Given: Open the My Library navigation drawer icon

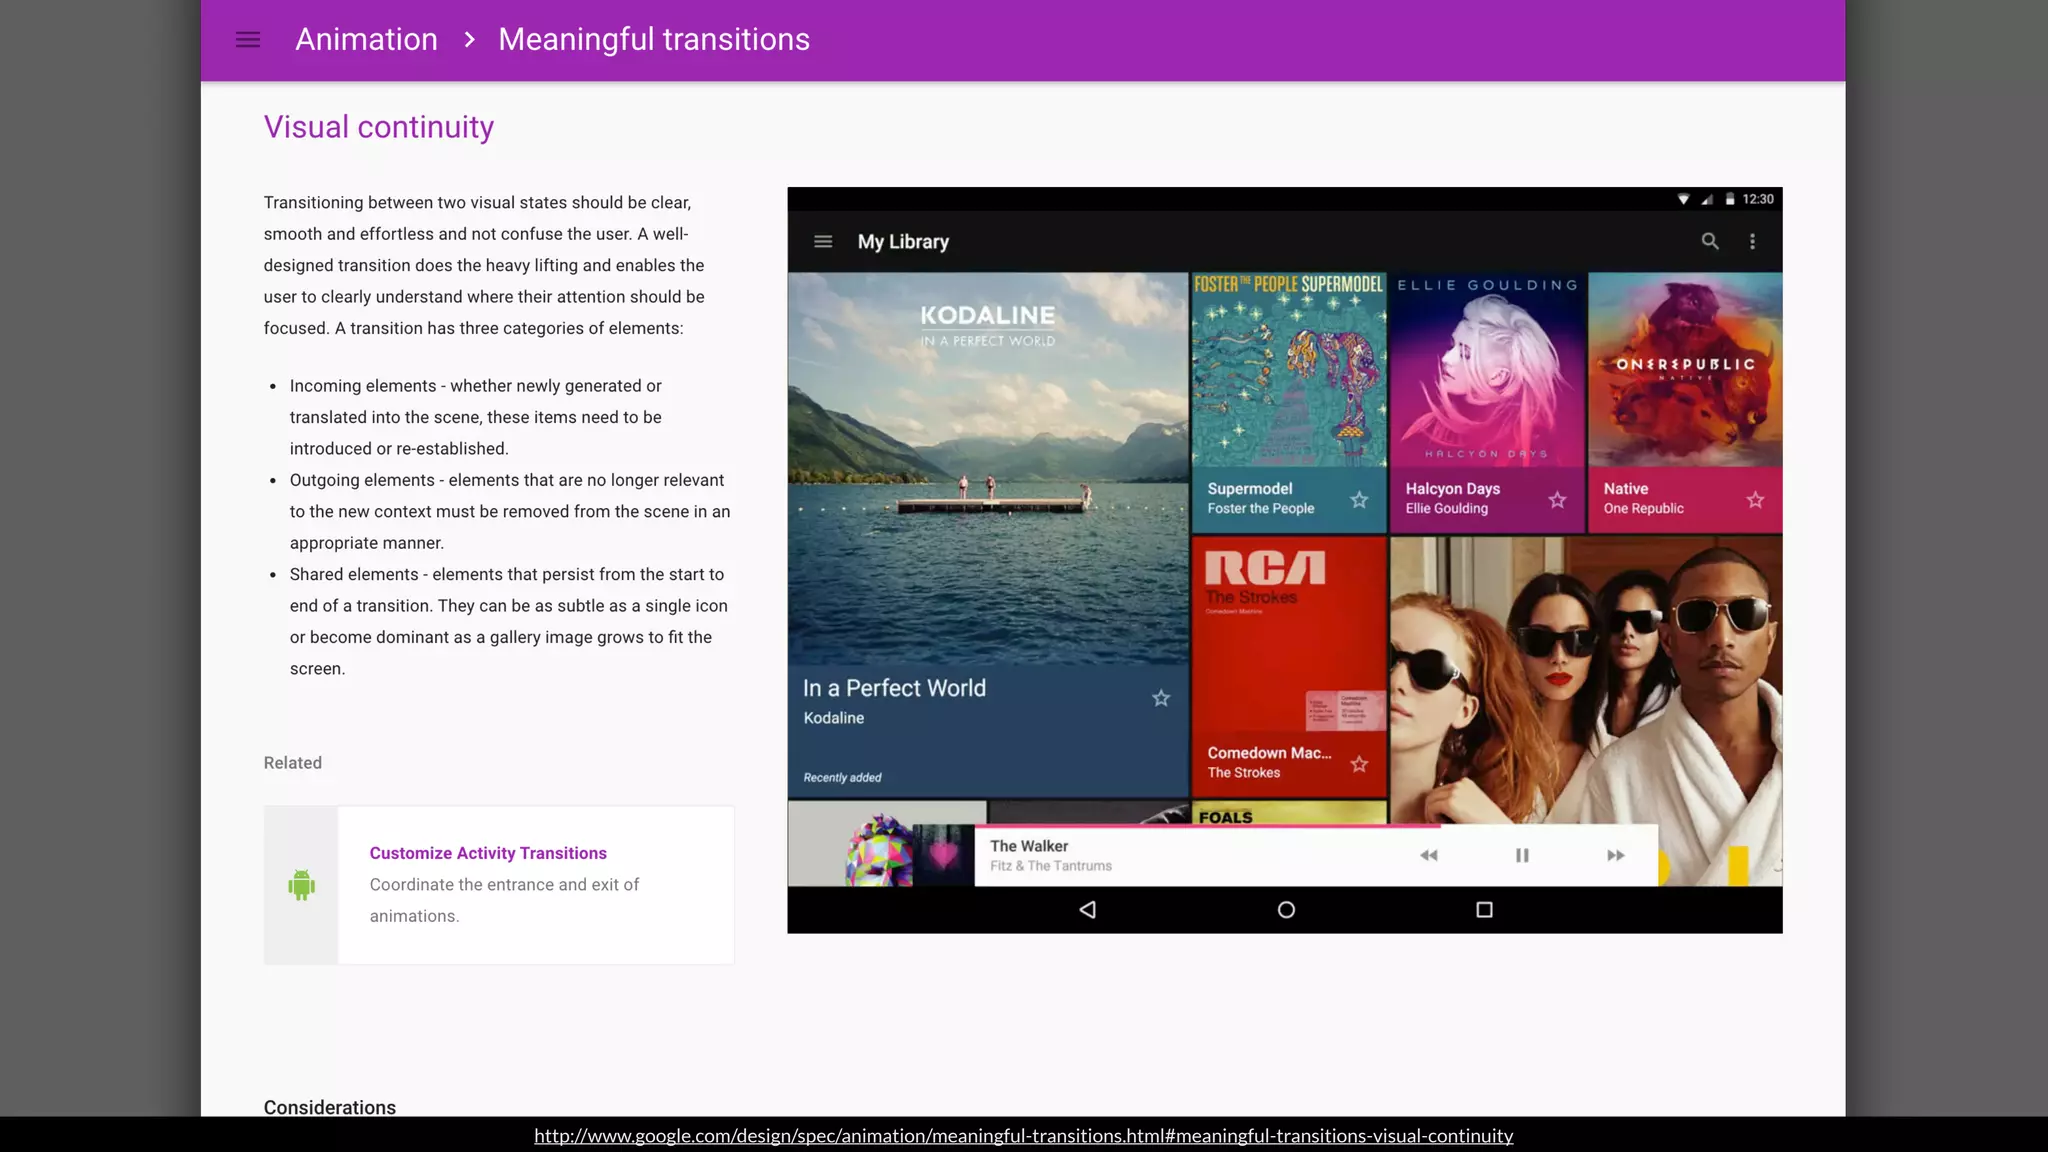Looking at the screenshot, I should click(x=823, y=241).
